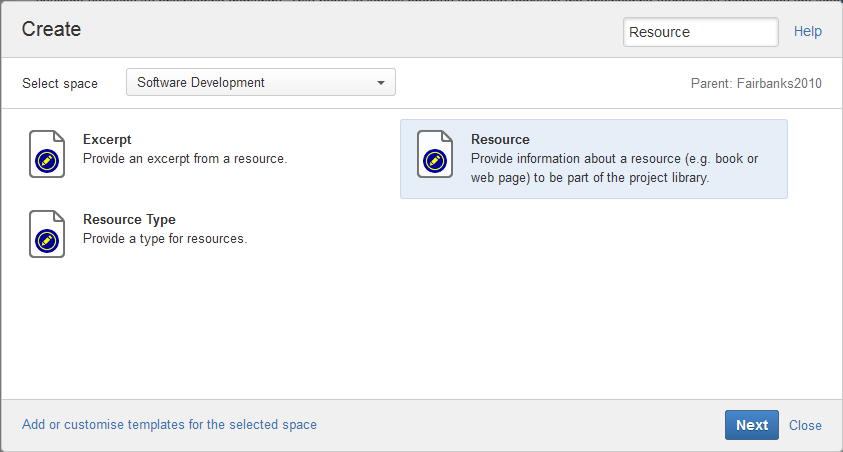The image size is (843, 452).
Task: Select the Resource Type template title
Action: tap(129, 220)
